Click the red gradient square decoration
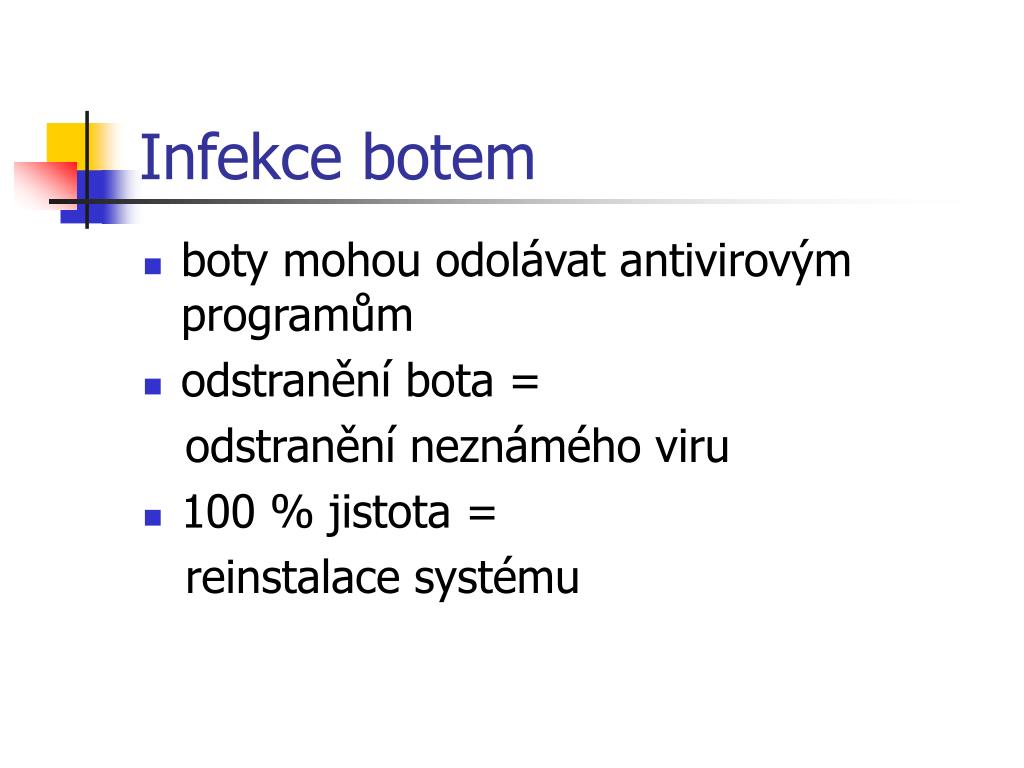1024x768 pixels. (46, 185)
